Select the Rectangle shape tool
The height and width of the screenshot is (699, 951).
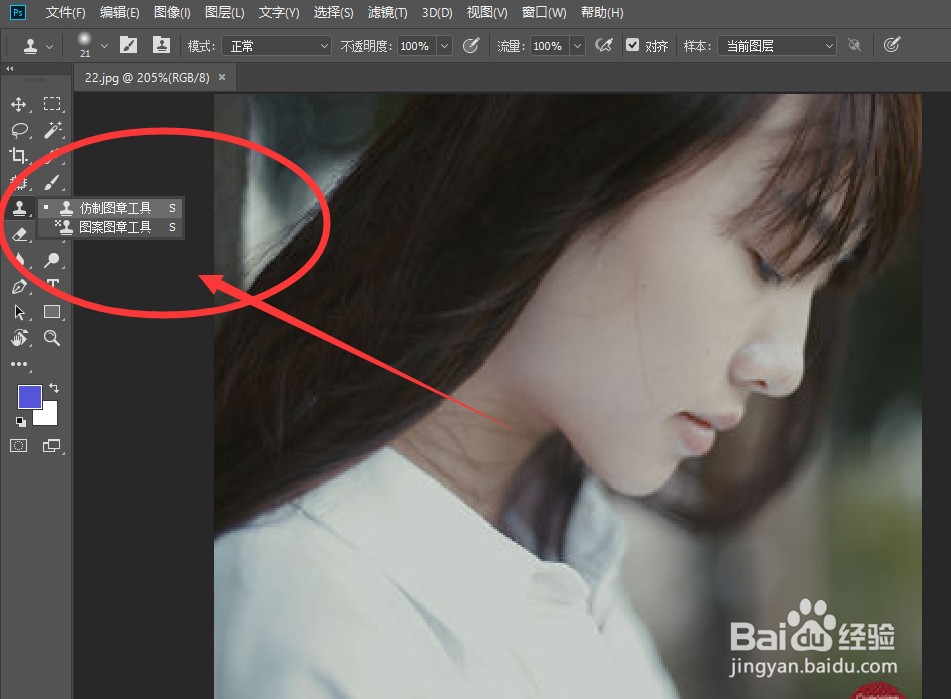click(x=52, y=312)
